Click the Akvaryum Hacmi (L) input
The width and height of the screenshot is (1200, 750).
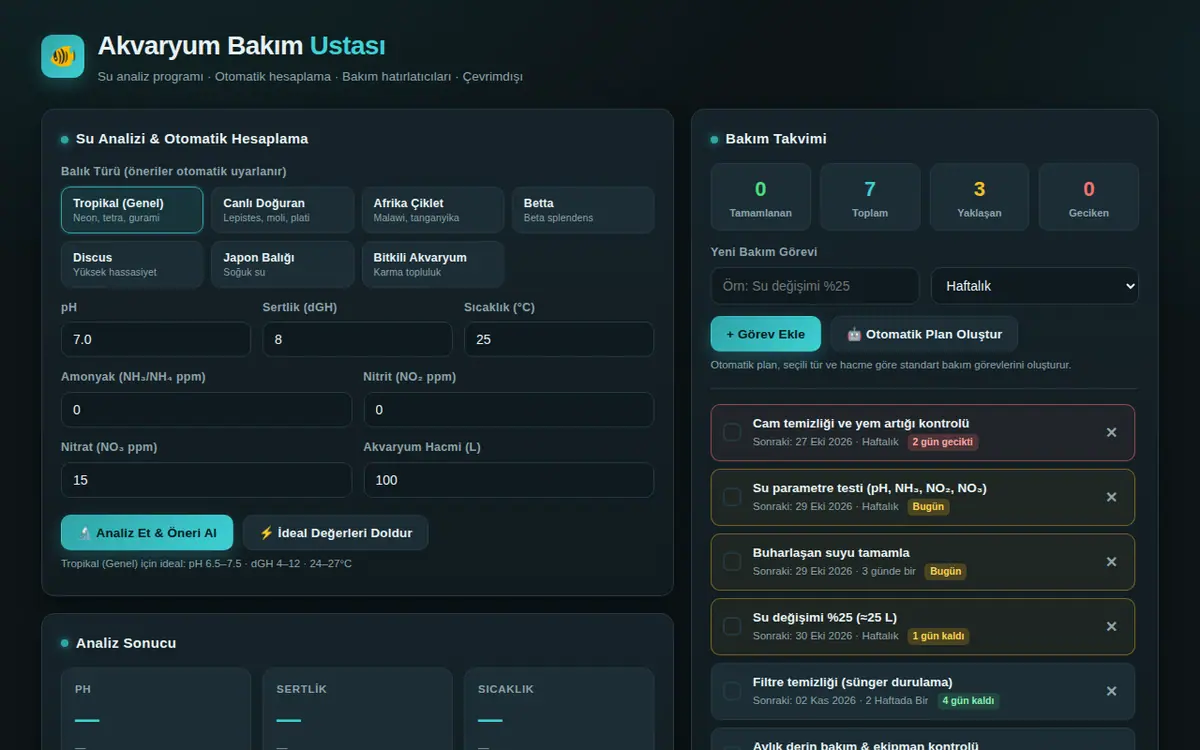tap(509, 480)
